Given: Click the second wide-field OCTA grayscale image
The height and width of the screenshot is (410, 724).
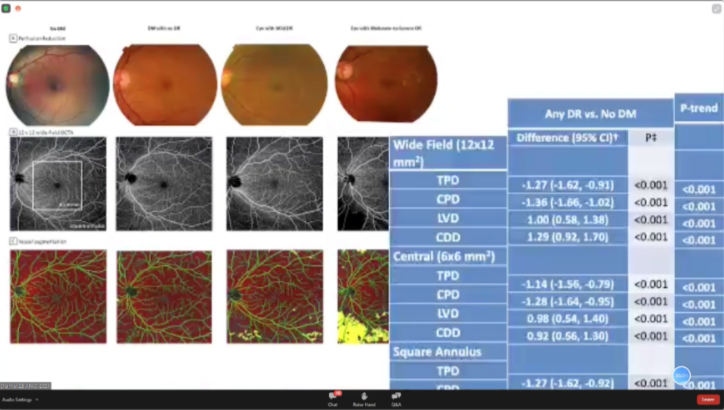Looking at the screenshot, I should [x=164, y=184].
